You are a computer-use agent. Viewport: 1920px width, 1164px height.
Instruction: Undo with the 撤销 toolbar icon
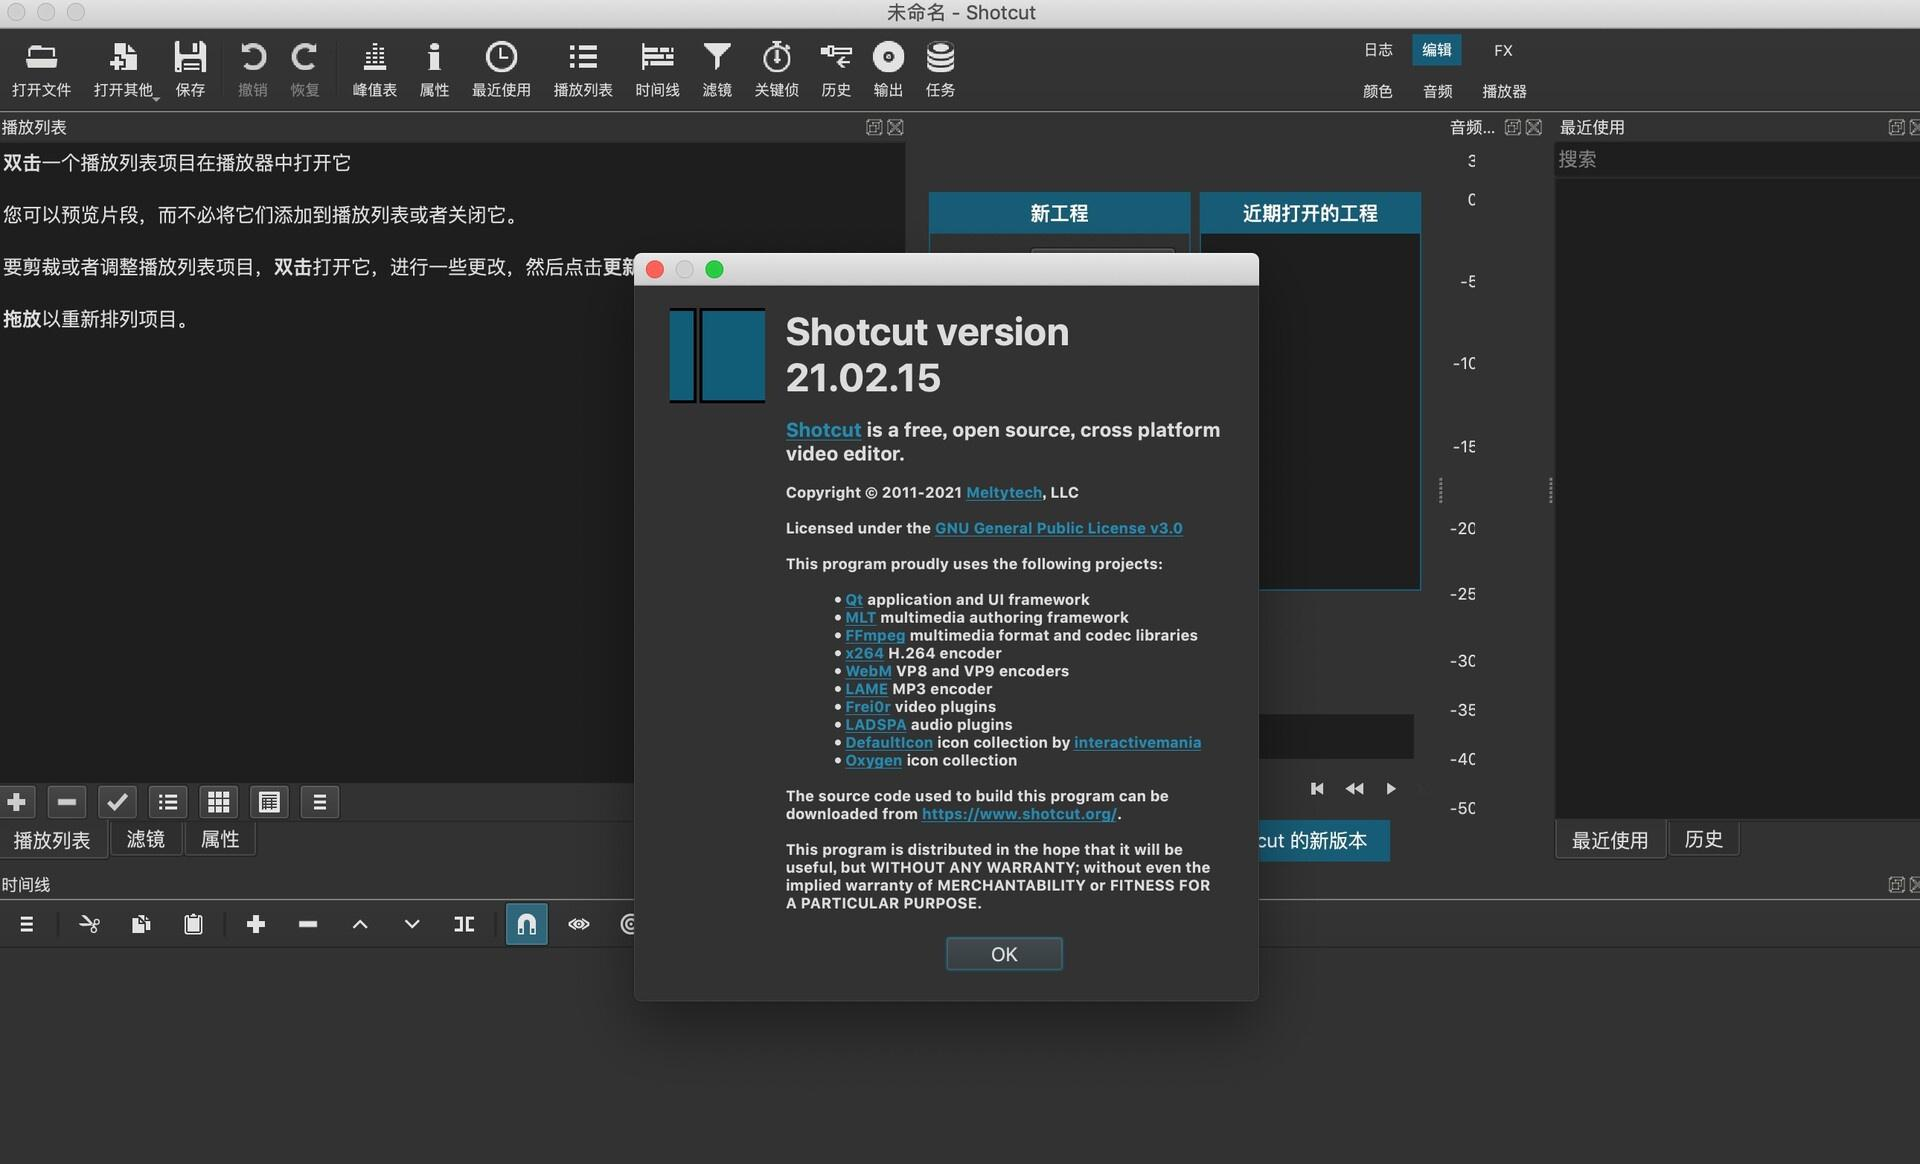[253, 69]
